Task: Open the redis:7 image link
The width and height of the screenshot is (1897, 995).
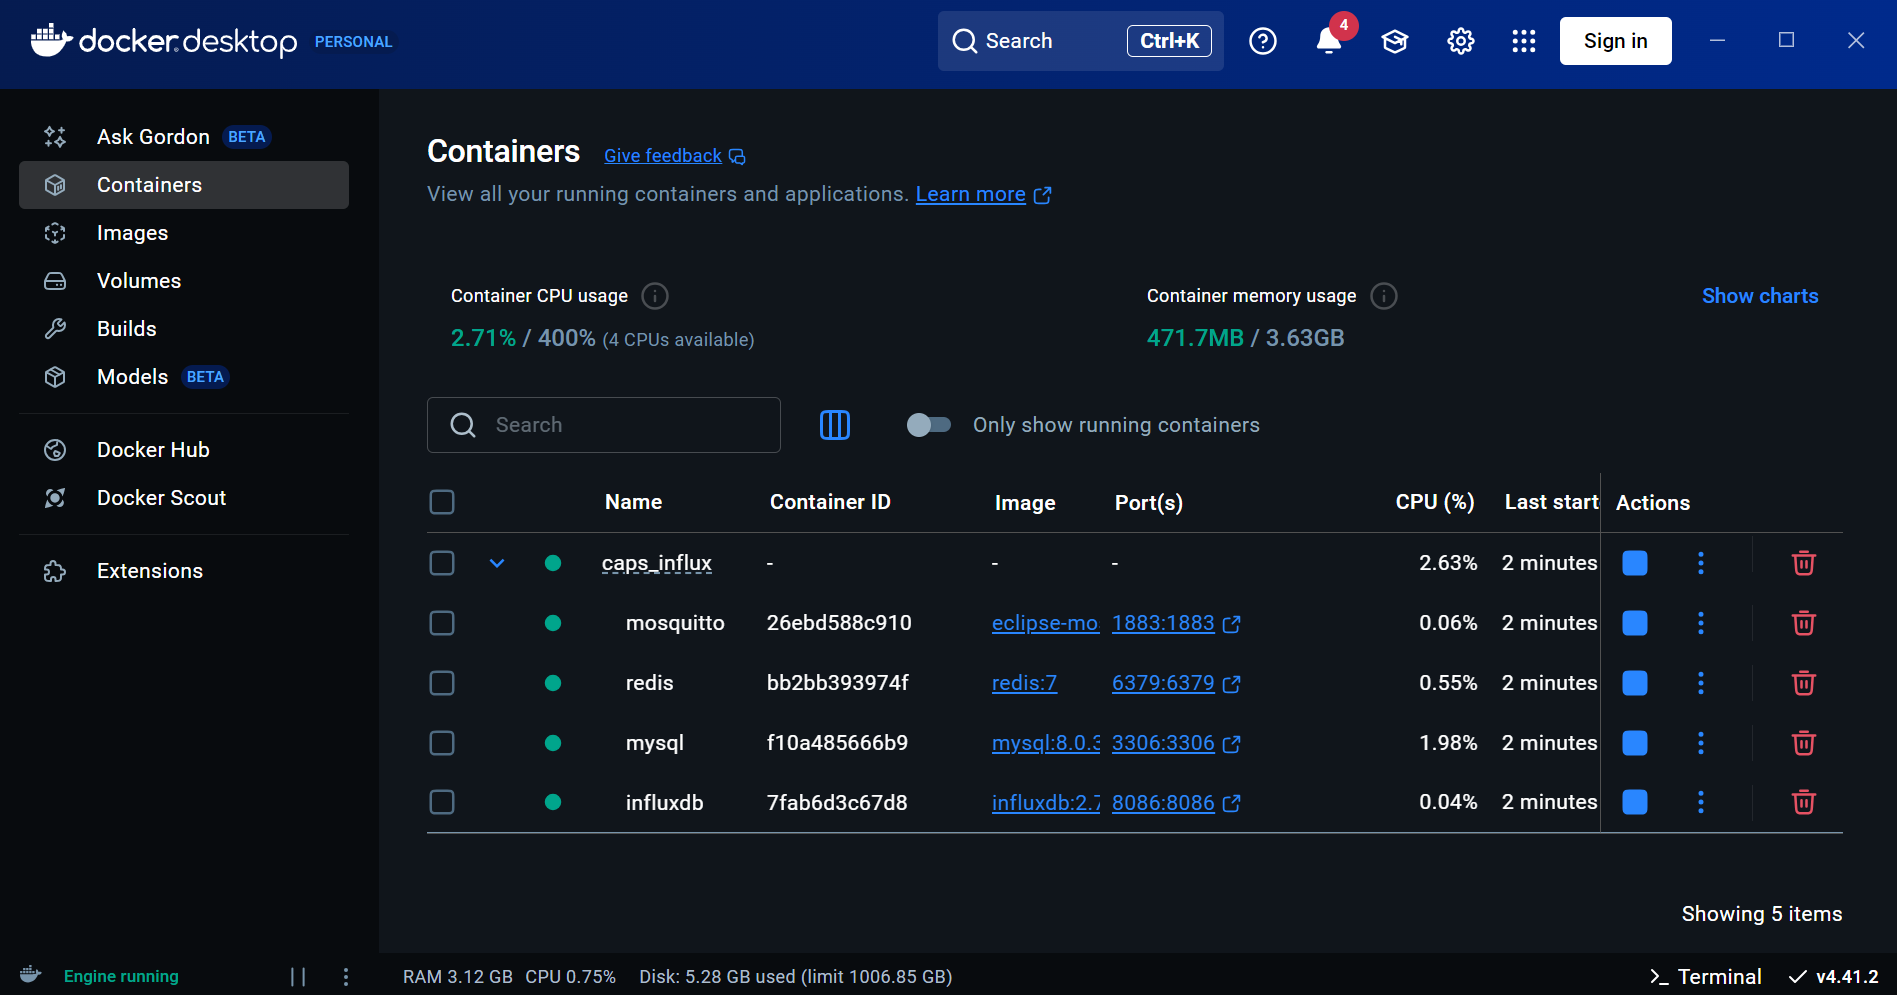Action: [1024, 683]
